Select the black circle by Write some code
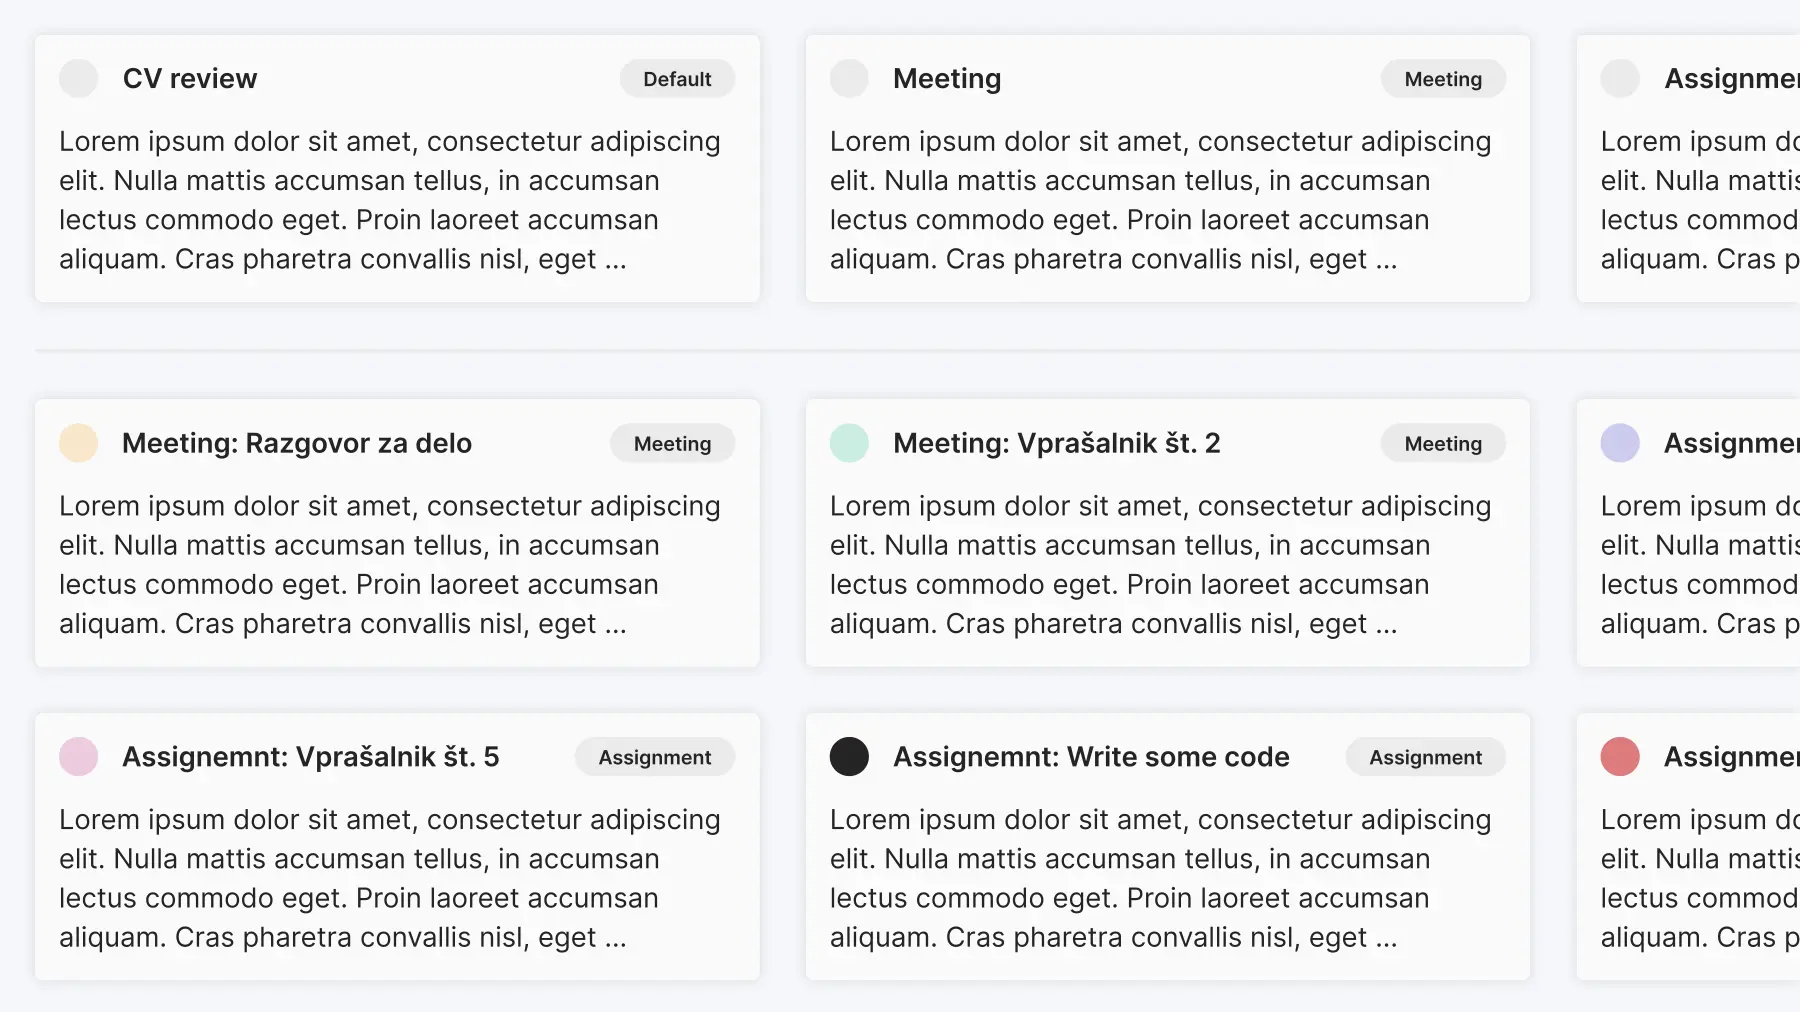Screen dimensions: 1800x1012 tap(849, 757)
